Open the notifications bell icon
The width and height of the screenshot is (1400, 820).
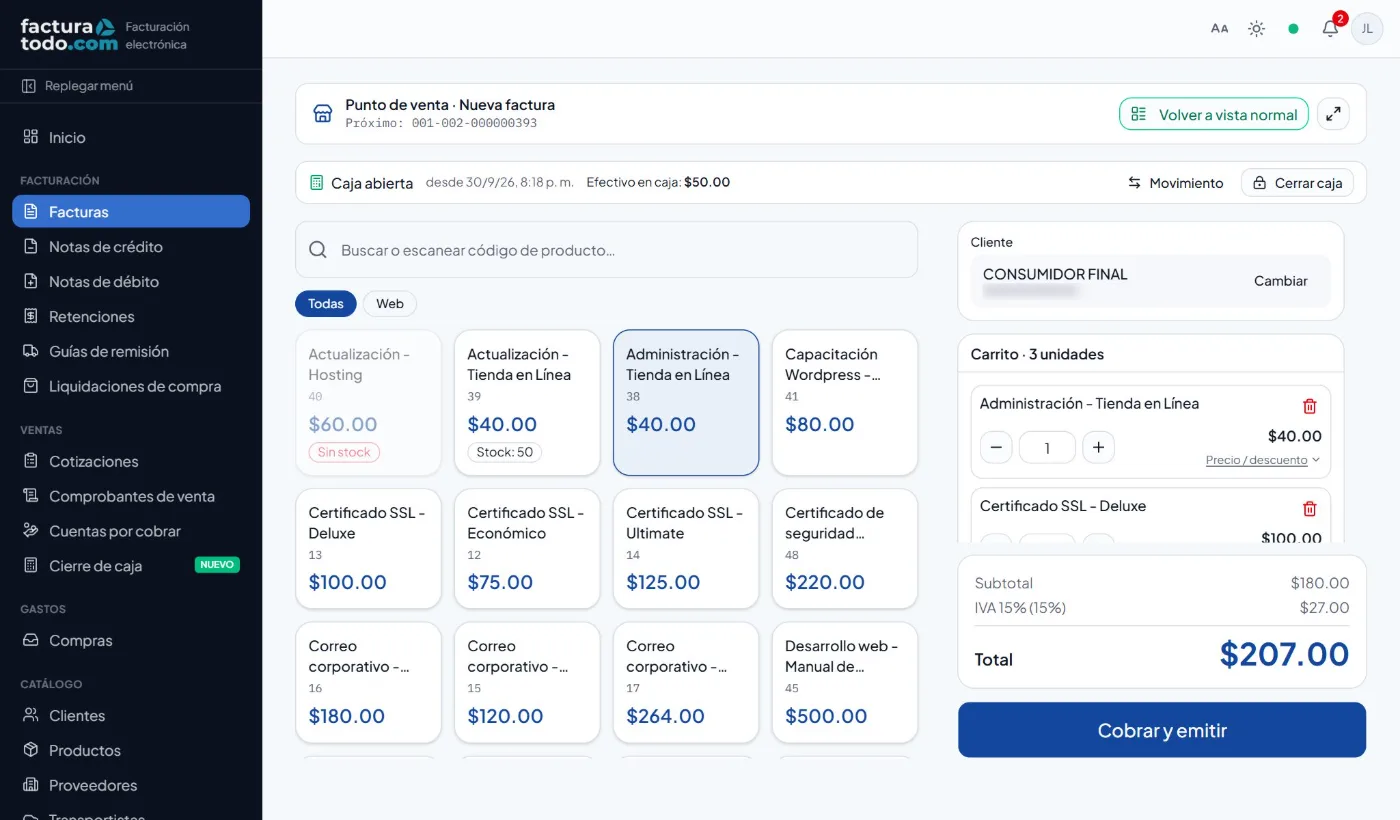tap(1330, 29)
